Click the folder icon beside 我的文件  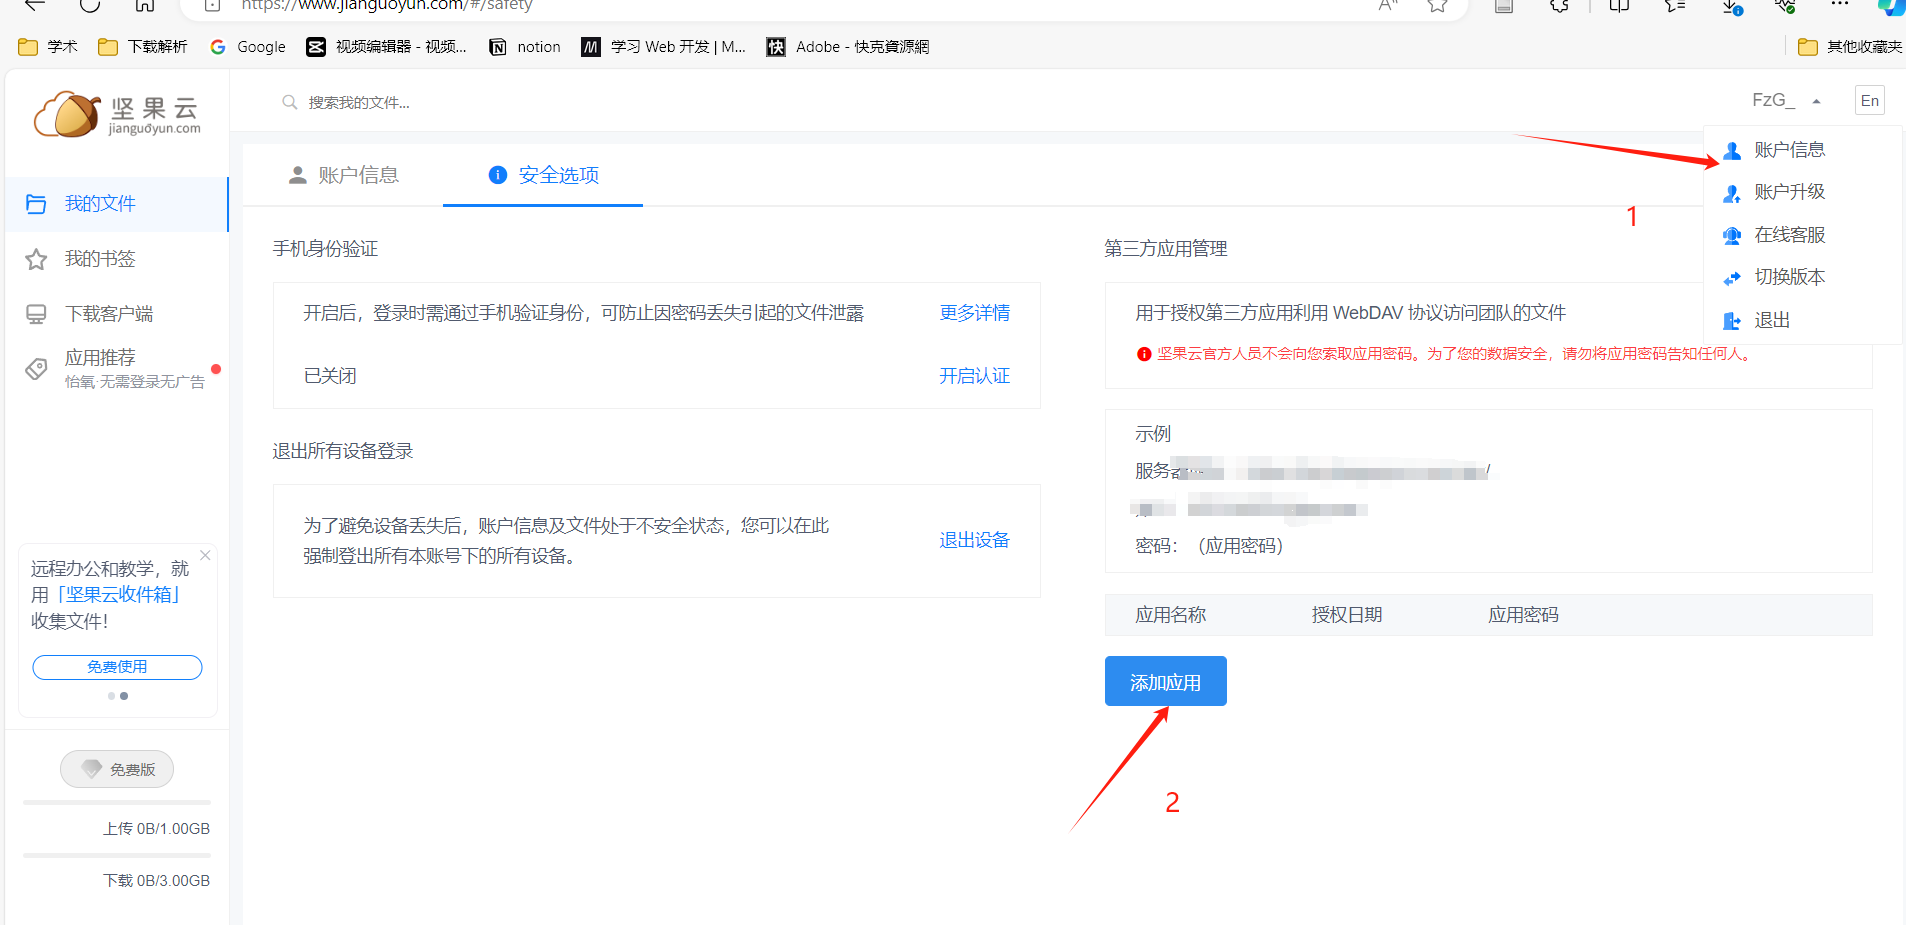point(36,204)
